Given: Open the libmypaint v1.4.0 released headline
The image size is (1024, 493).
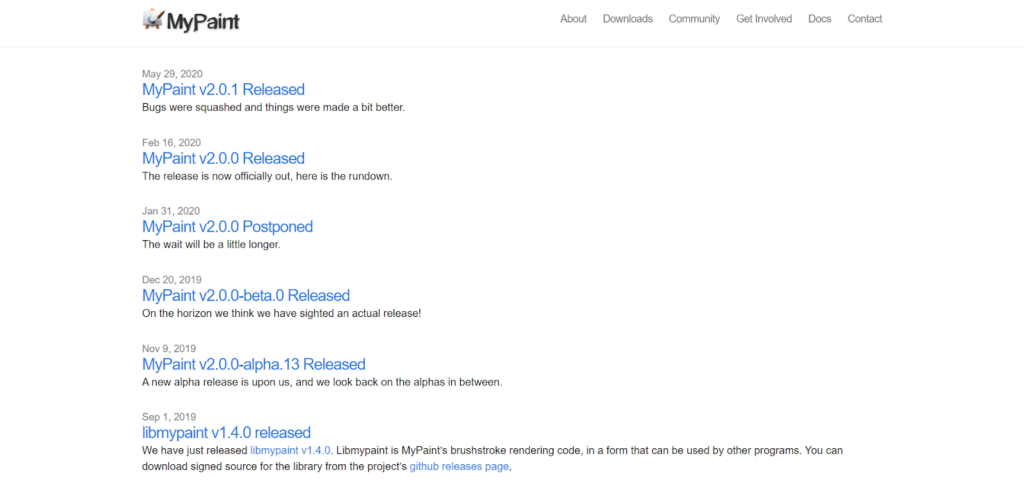Looking at the screenshot, I should [226, 433].
